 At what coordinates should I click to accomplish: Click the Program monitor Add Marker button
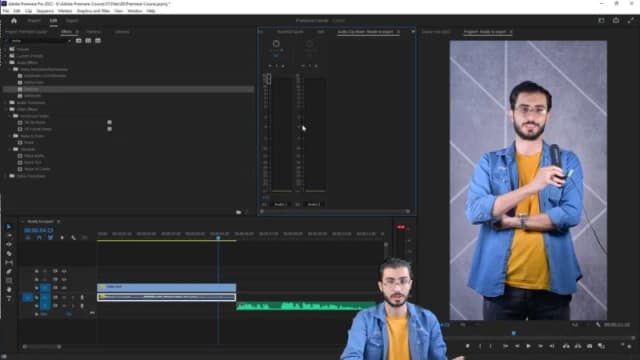(x=468, y=346)
